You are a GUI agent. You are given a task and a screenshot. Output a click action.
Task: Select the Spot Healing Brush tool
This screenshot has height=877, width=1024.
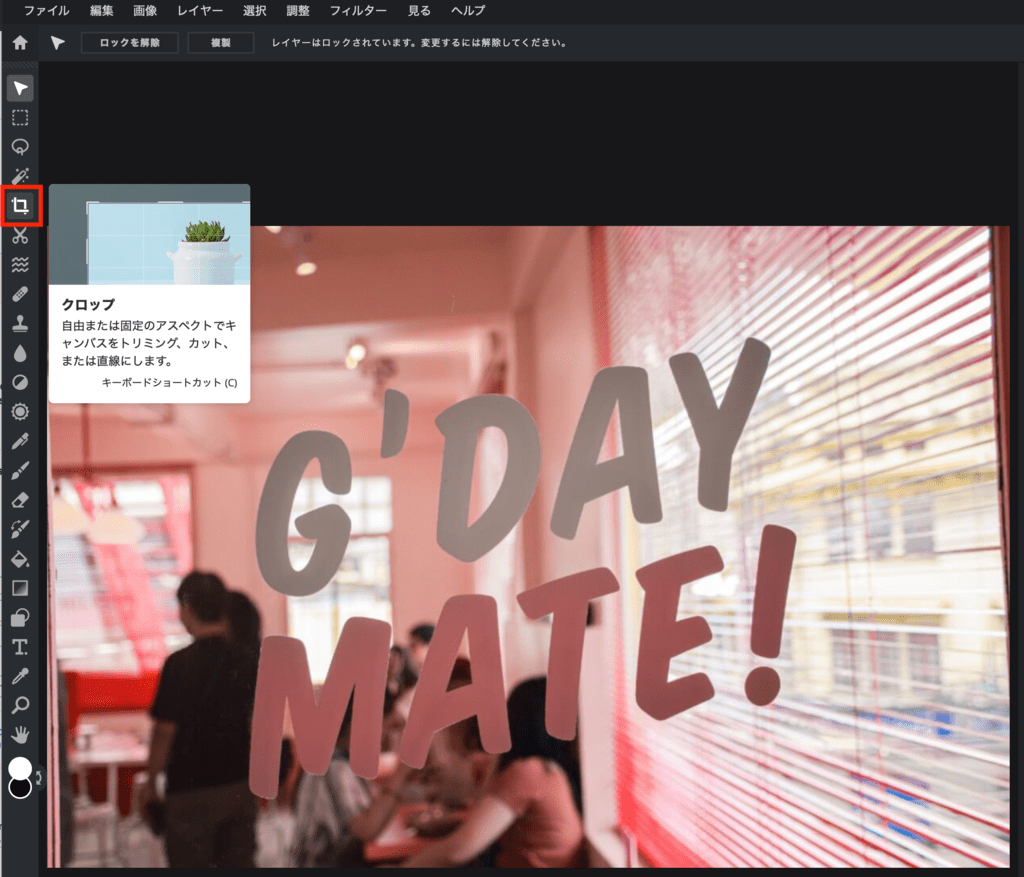click(x=18, y=294)
